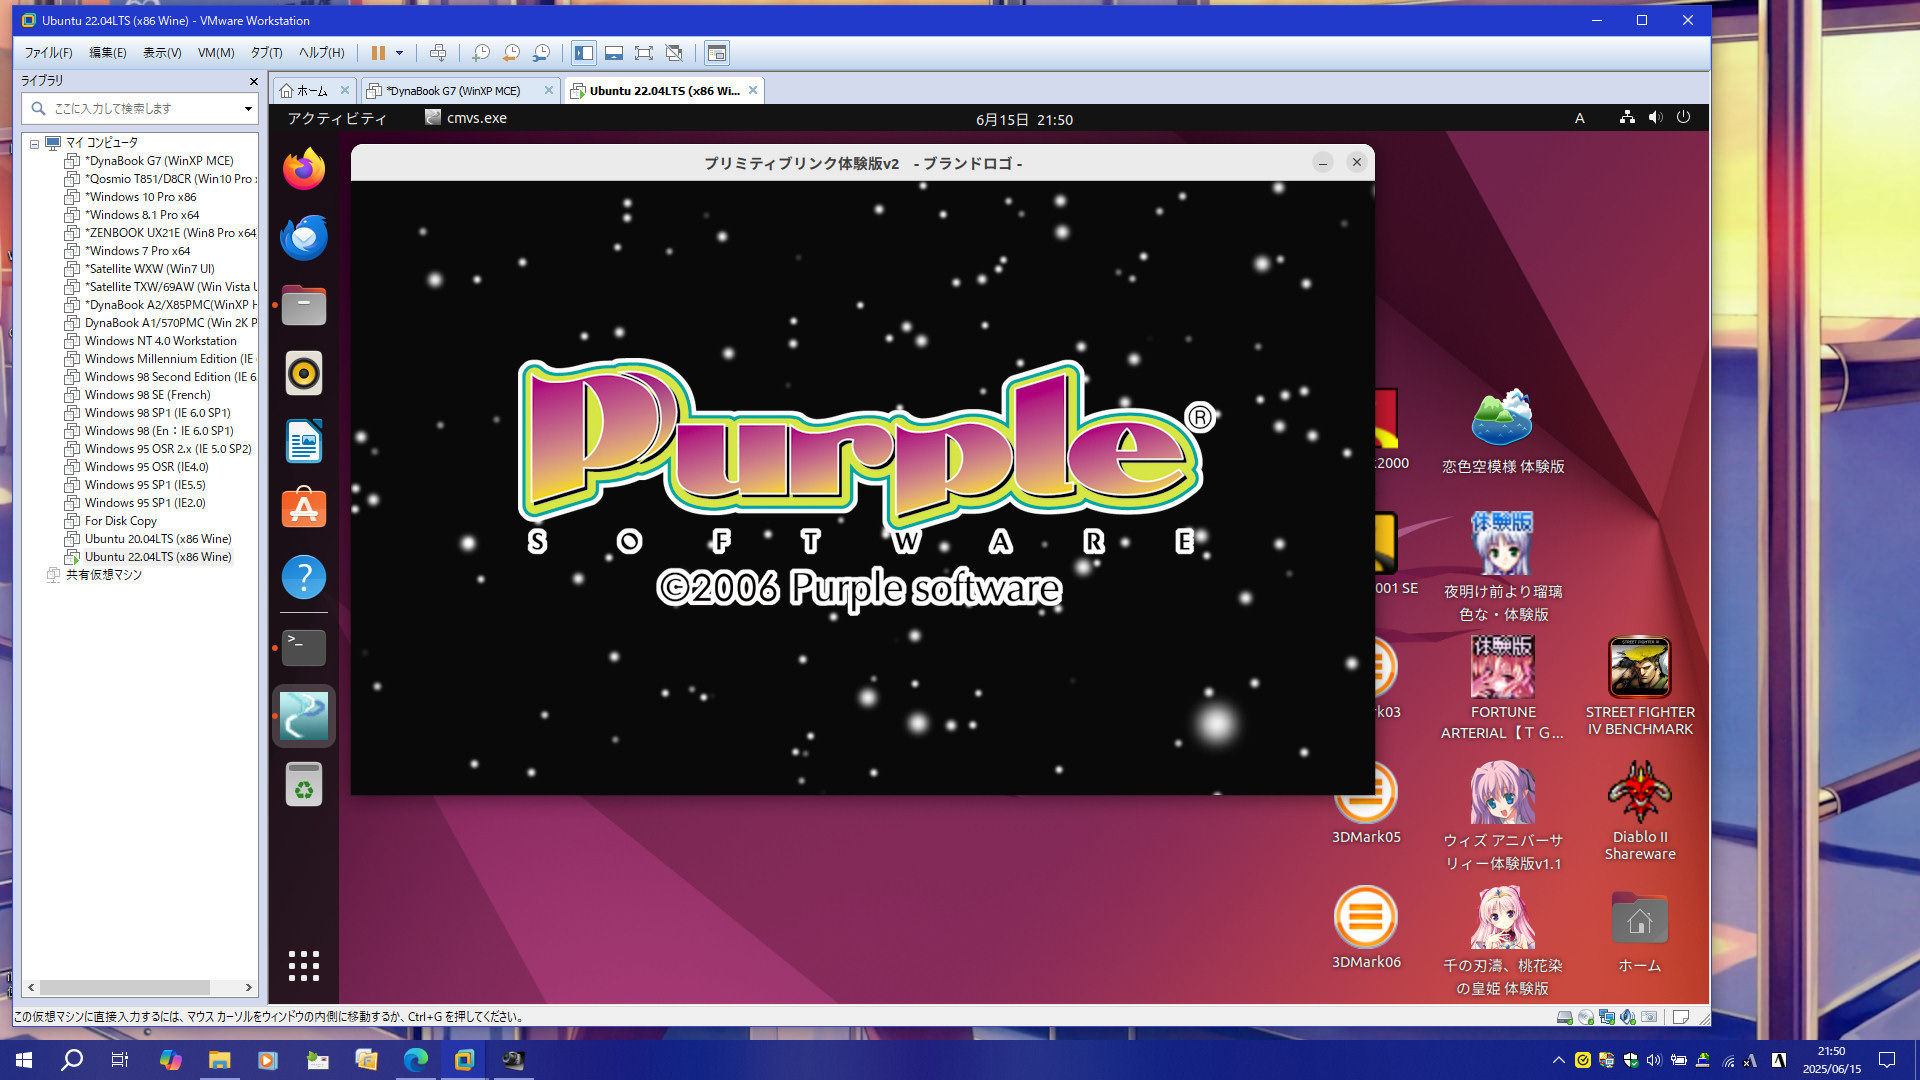Open LibreOffice Writer from the dock
Screen dimensions: 1920x1080
(x=304, y=441)
